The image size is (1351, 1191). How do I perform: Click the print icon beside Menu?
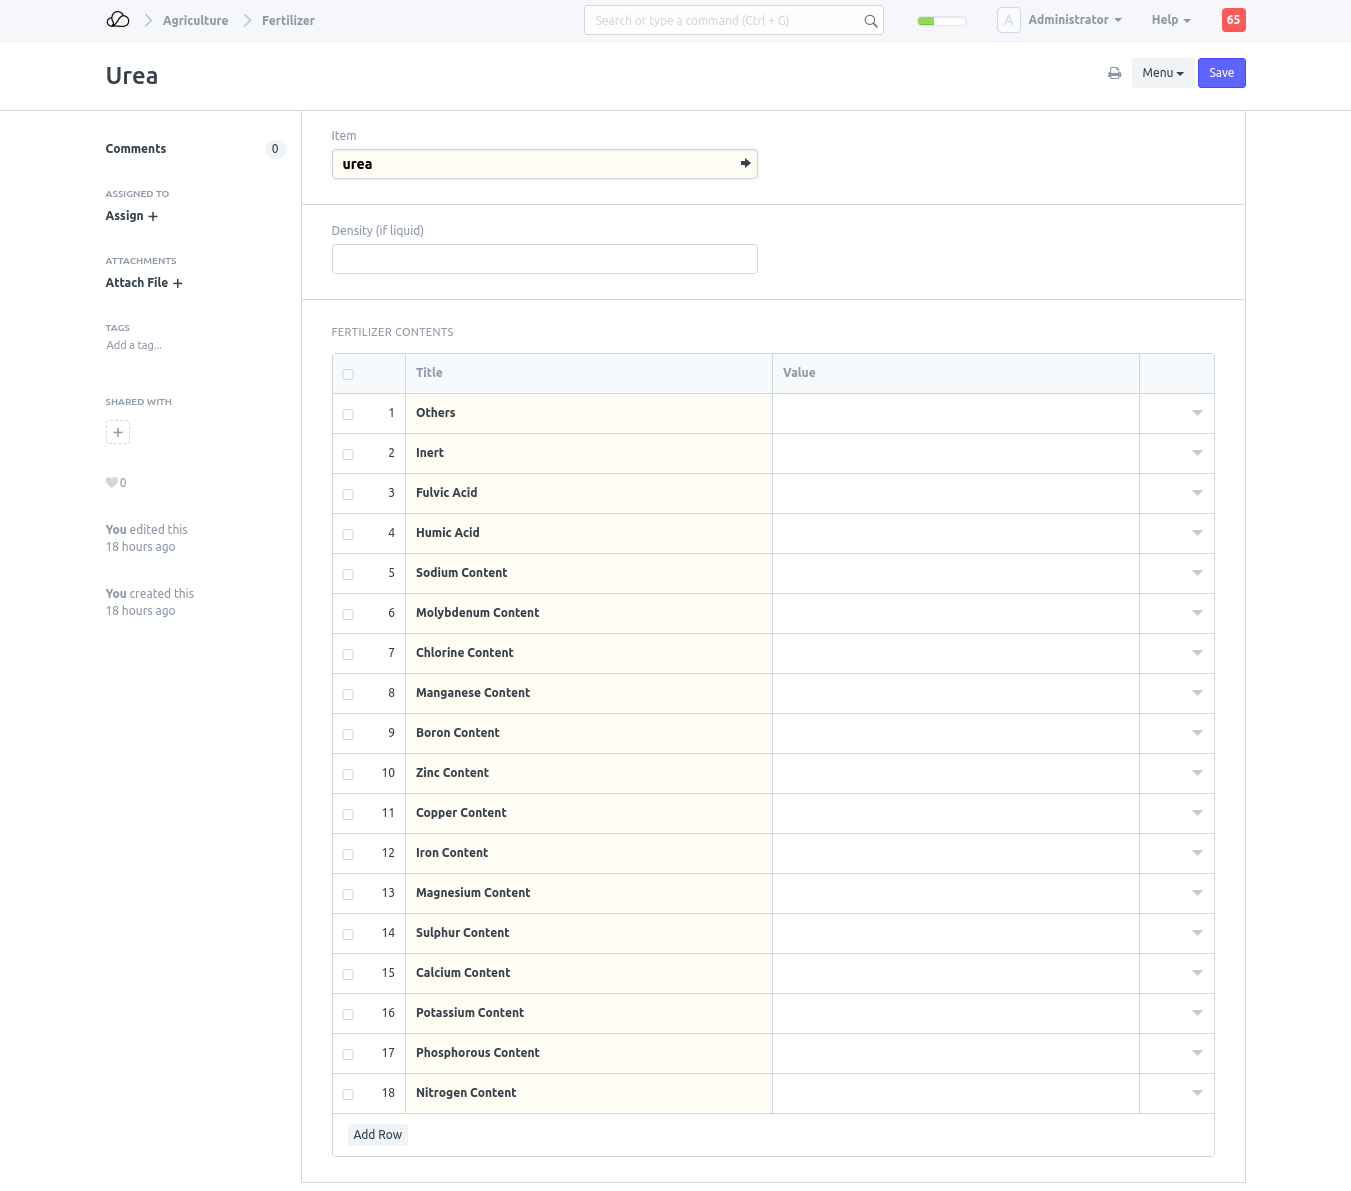point(1114,73)
